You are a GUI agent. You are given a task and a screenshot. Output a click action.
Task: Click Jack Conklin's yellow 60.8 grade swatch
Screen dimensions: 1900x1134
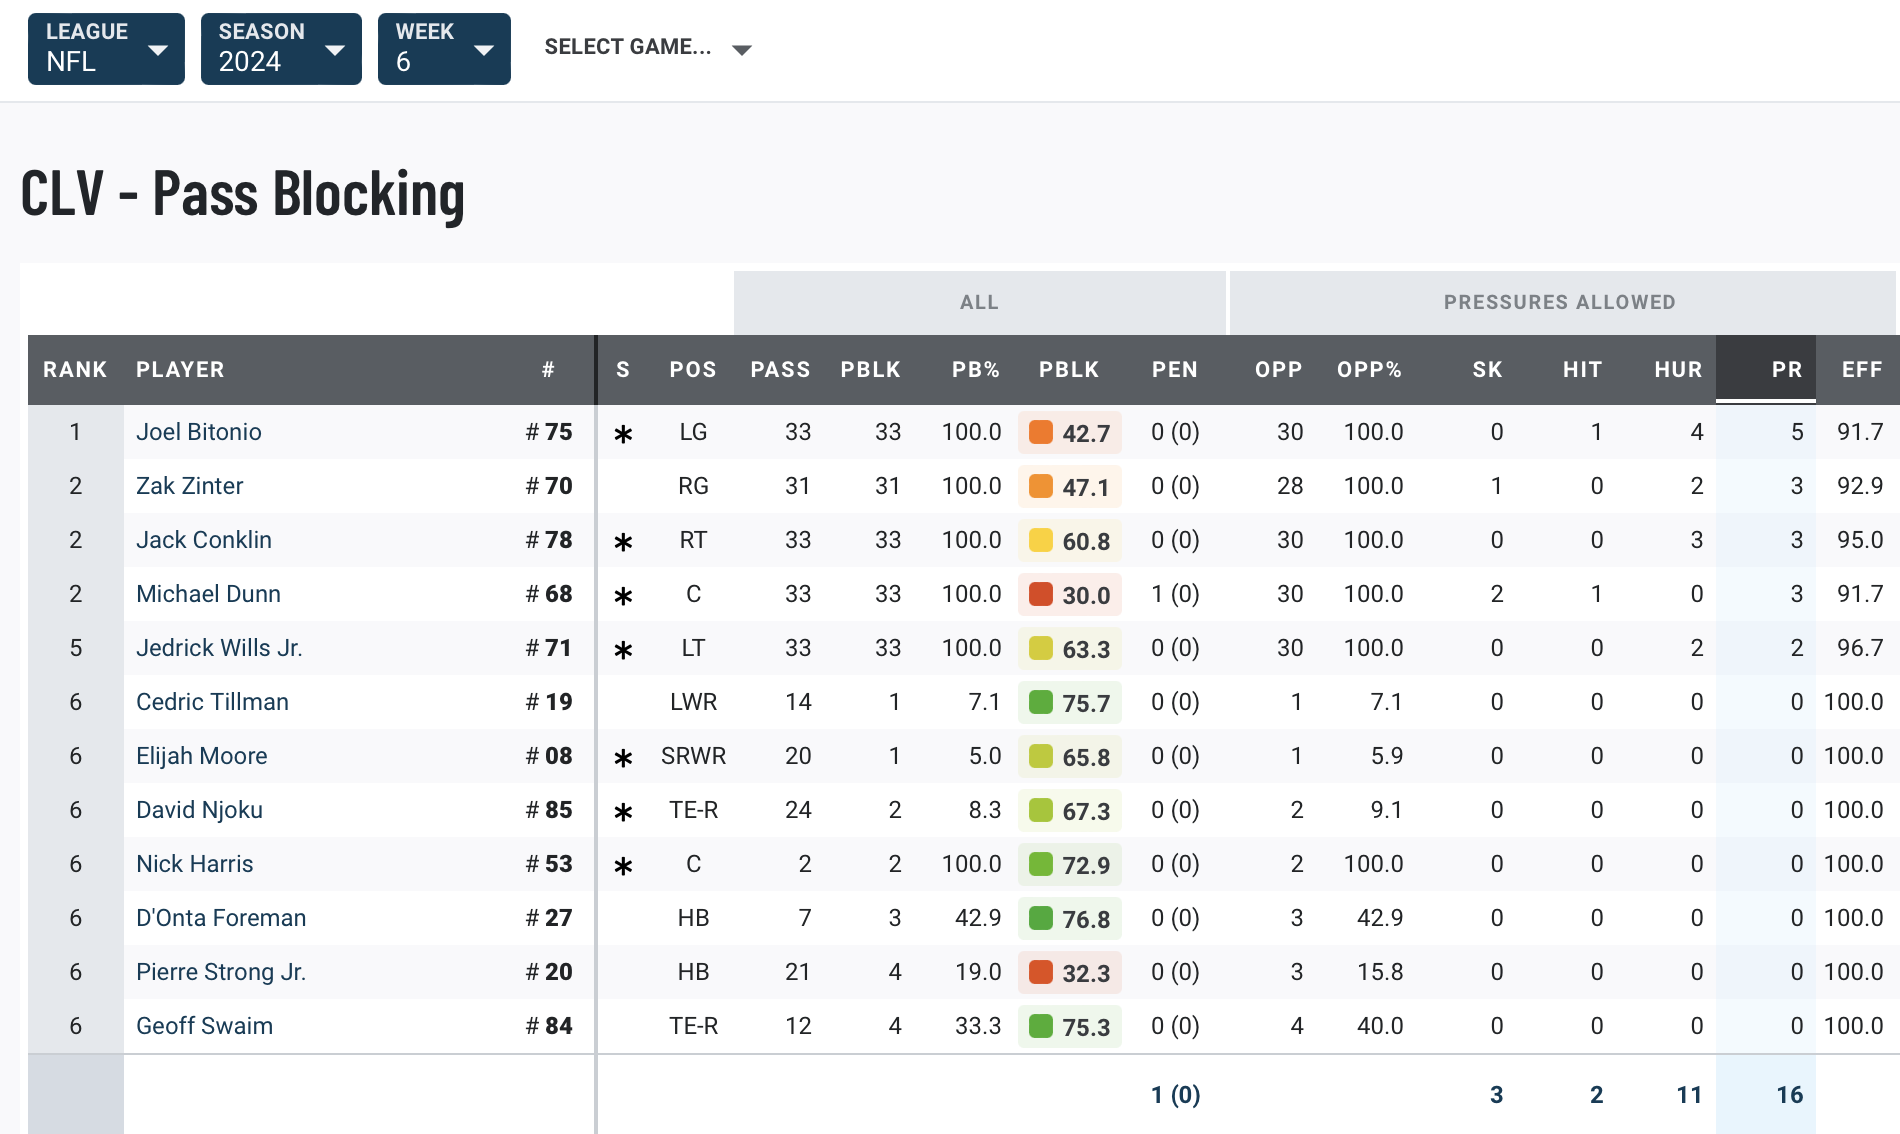(1041, 540)
